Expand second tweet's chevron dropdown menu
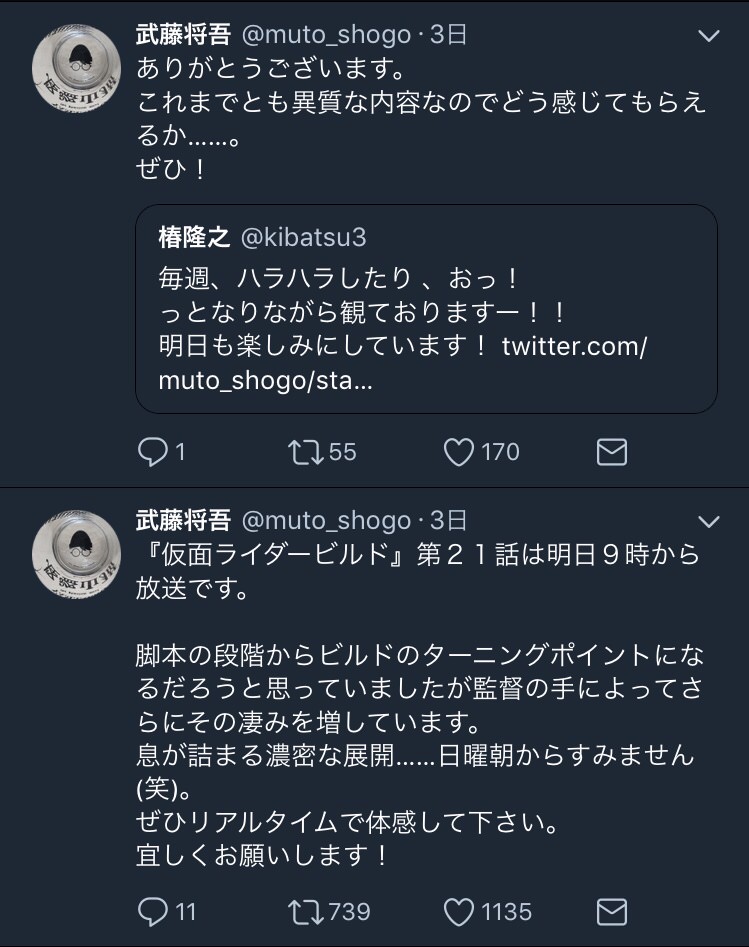This screenshot has height=947, width=749. [708, 521]
